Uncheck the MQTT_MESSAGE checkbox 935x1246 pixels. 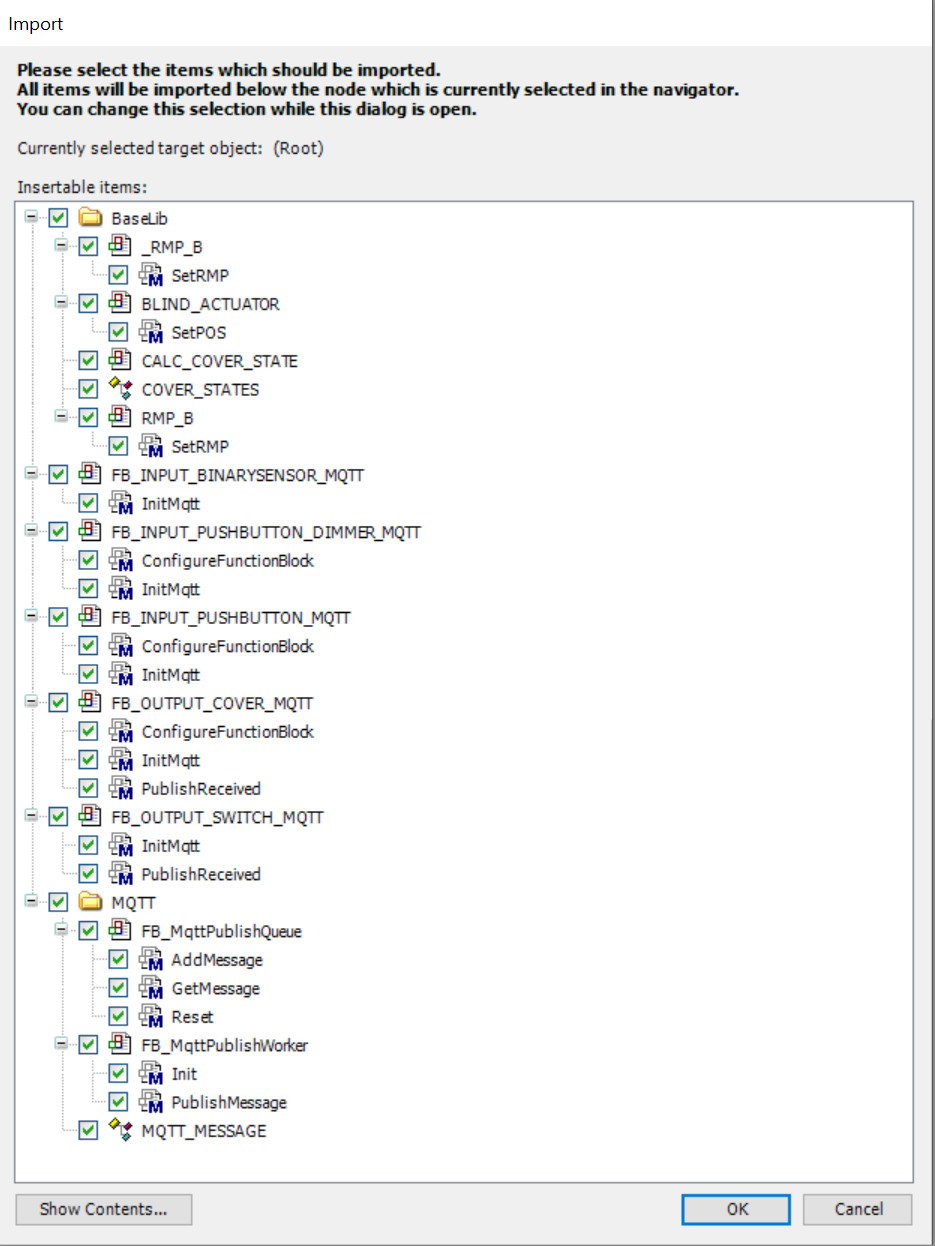pos(89,1131)
